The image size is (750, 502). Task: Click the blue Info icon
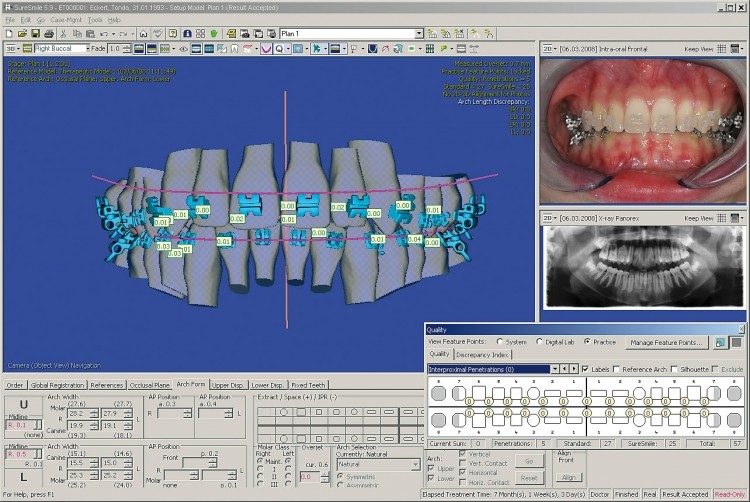[x=188, y=33]
